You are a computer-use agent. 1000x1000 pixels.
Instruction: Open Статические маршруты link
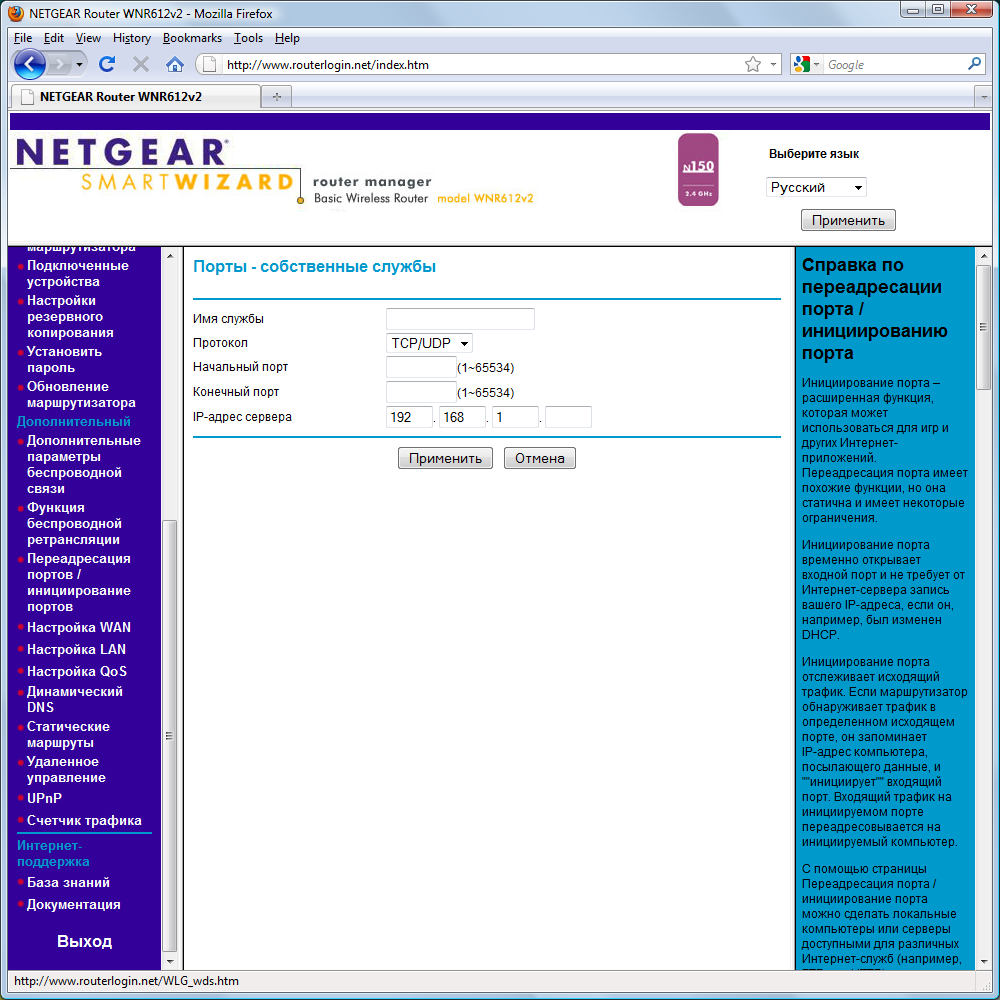[68, 735]
